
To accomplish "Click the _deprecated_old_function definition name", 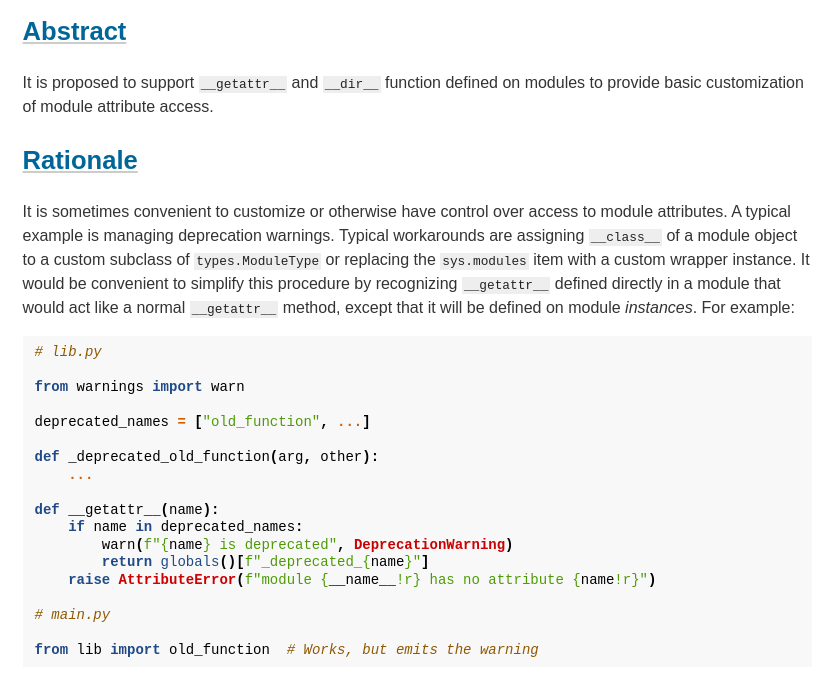I will point(168,457).
